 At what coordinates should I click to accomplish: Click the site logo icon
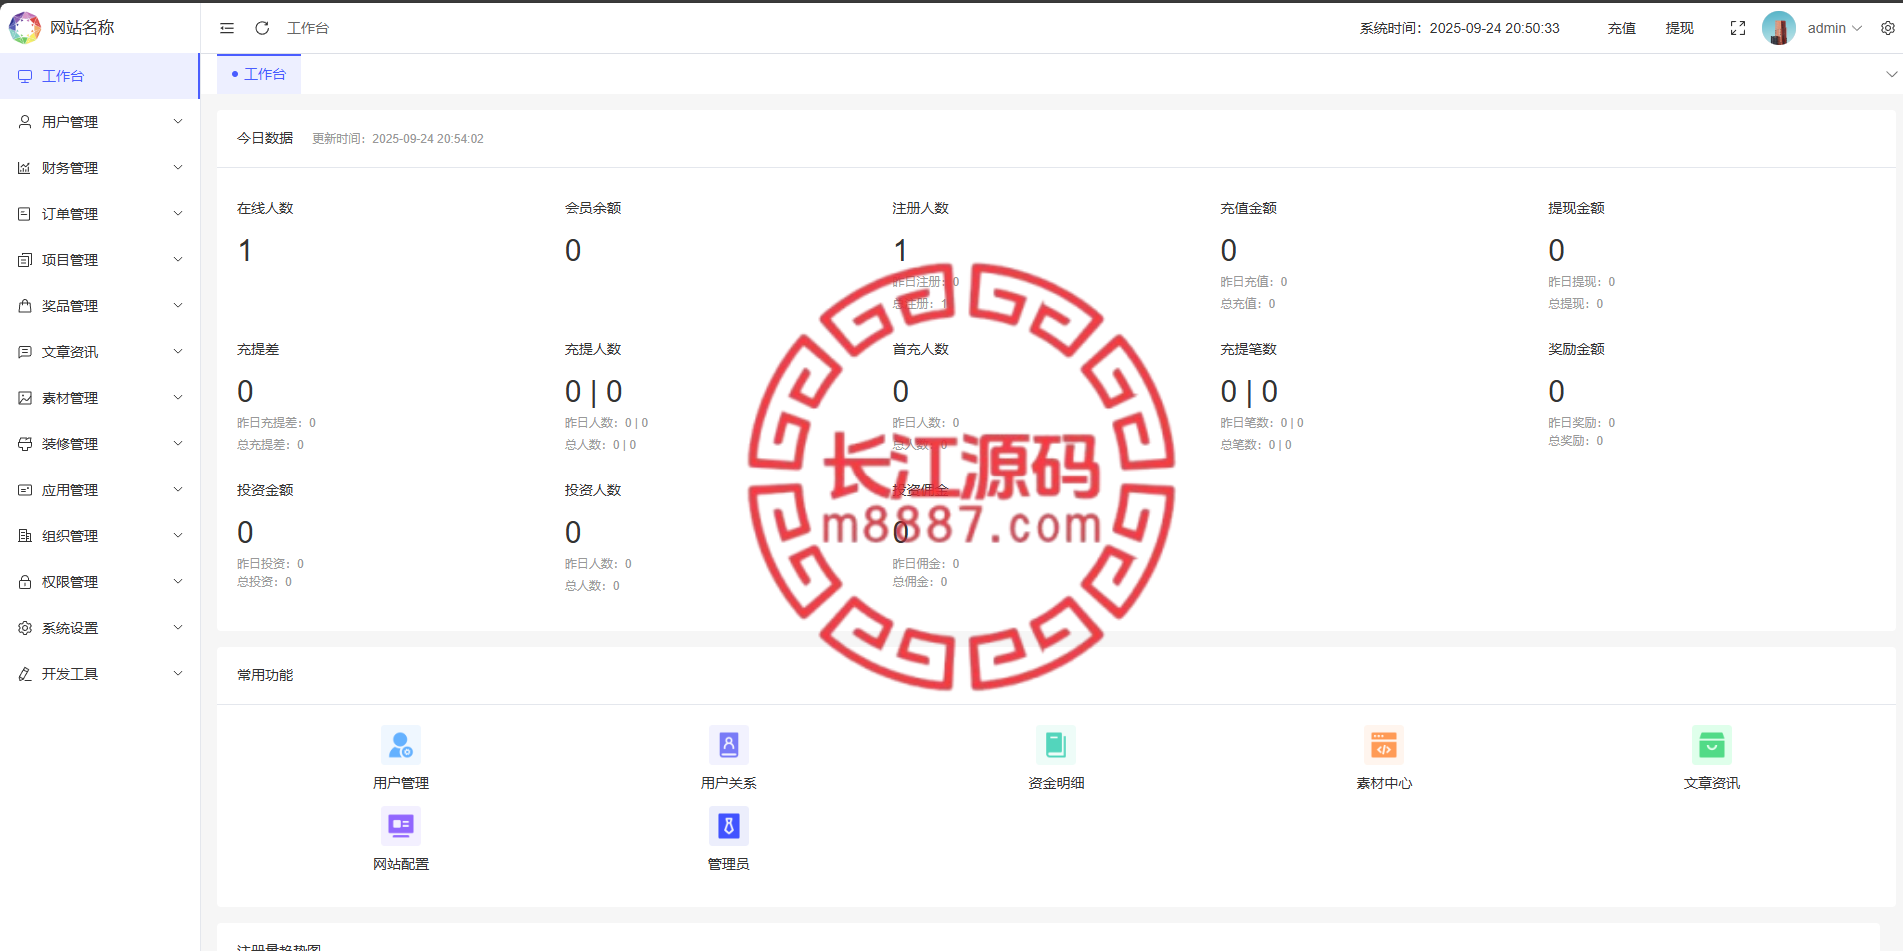[25, 28]
